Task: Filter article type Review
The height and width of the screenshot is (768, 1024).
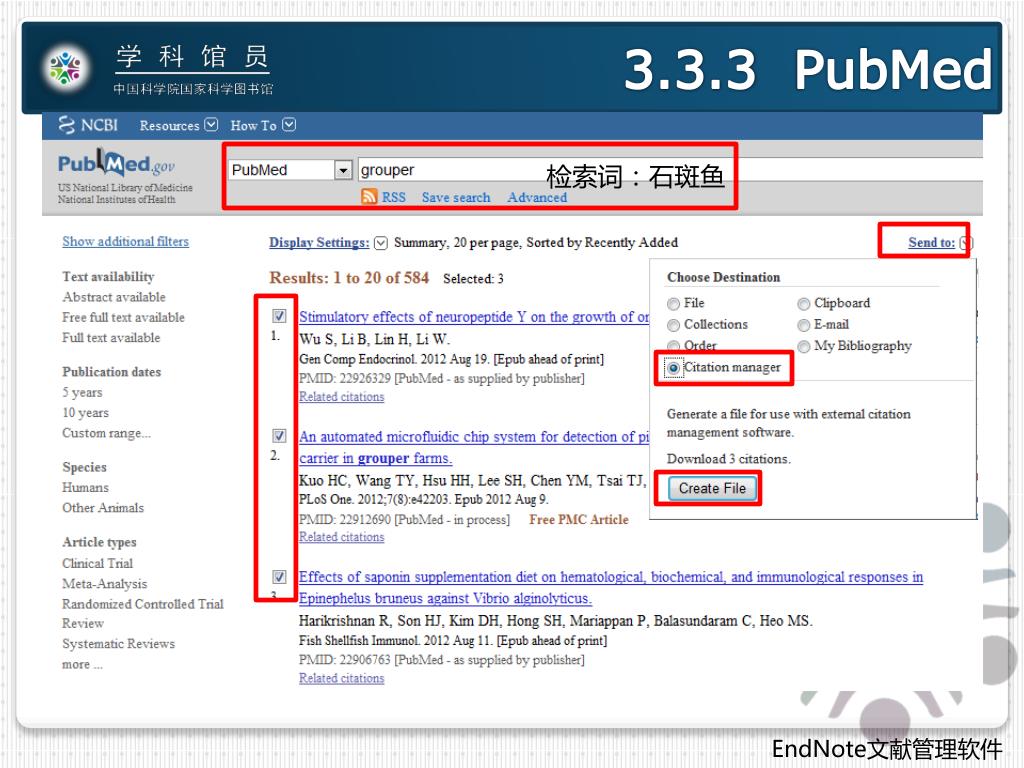Action: tap(83, 624)
